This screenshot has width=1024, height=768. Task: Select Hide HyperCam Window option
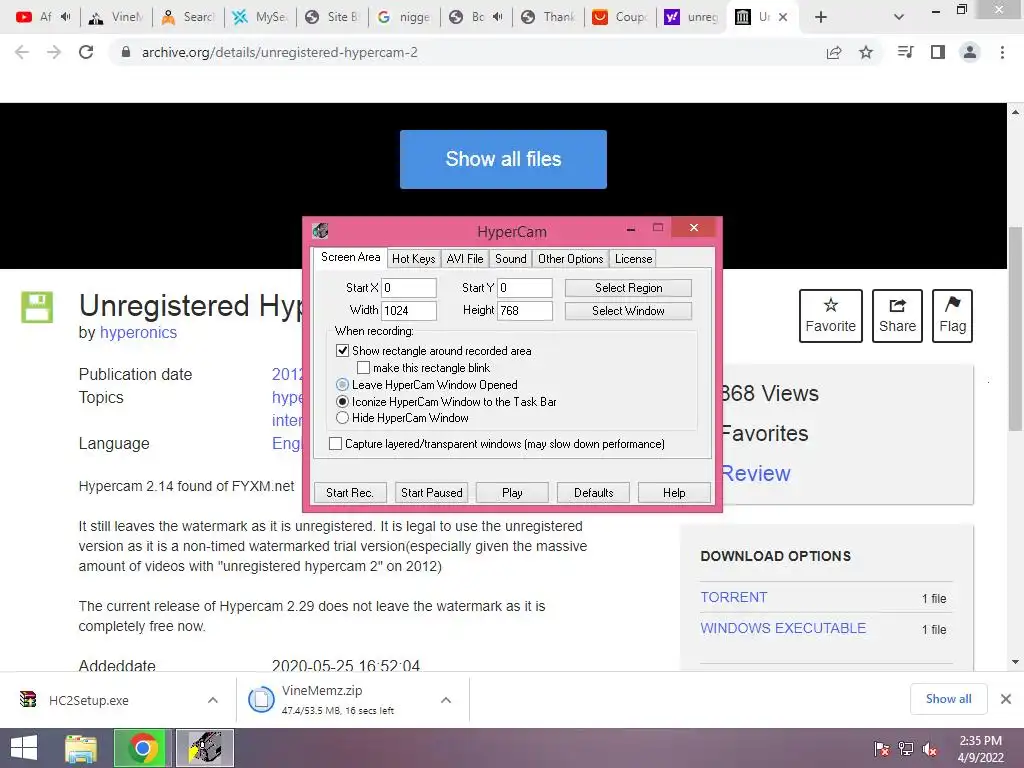(342, 418)
